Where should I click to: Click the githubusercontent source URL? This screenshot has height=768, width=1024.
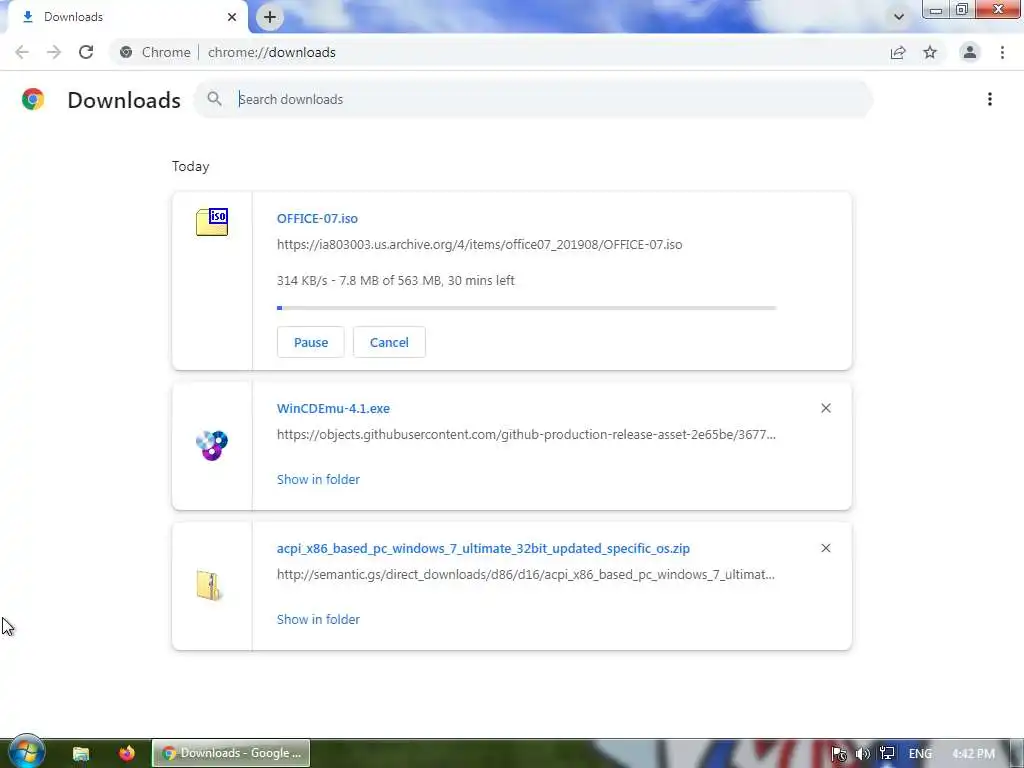click(x=526, y=435)
